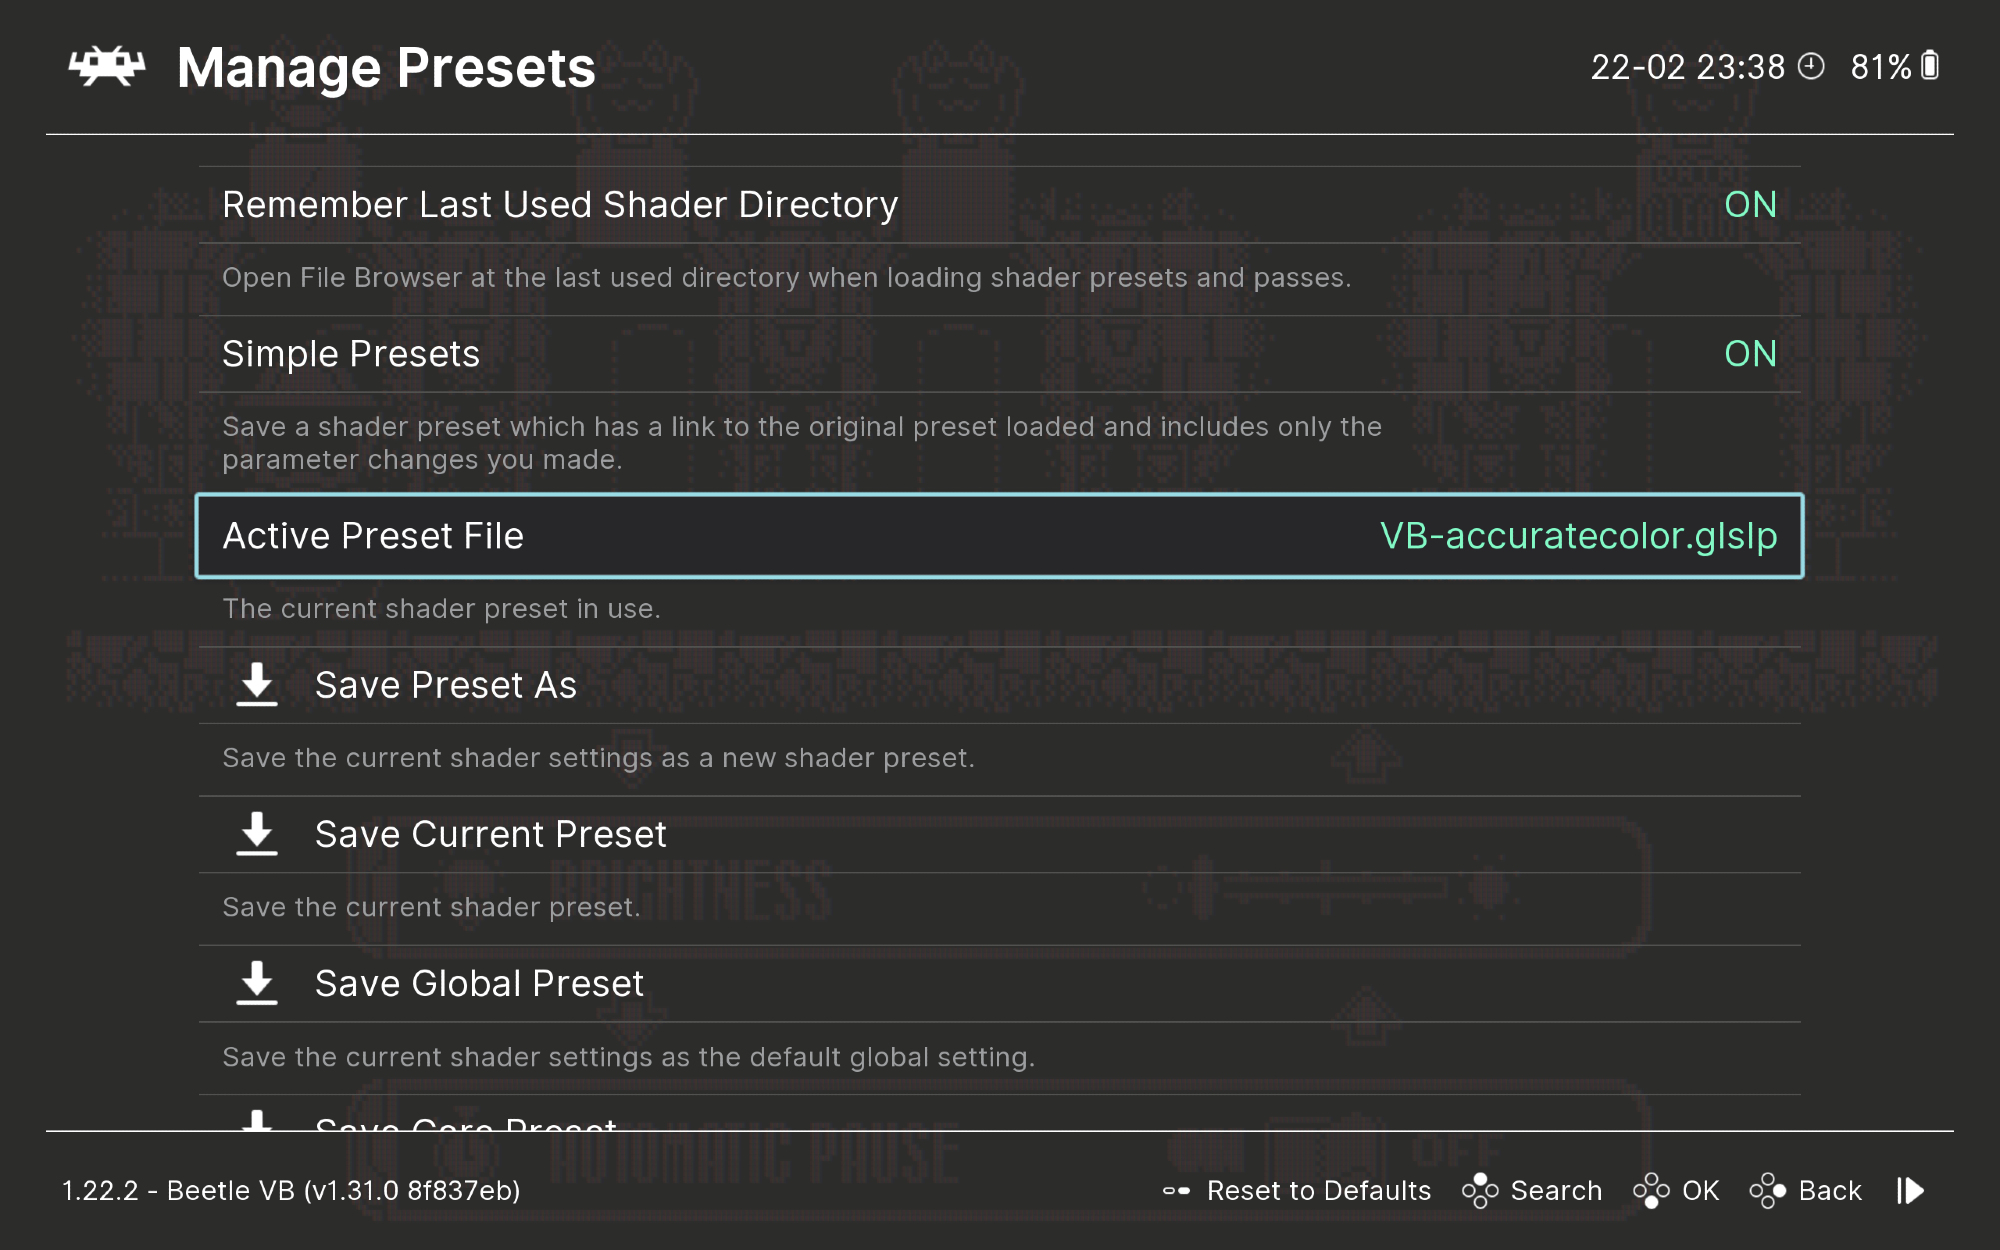This screenshot has height=1250, width=2000.
Task: Click the Reset to Defaults label
Action: tap(1319, 1190)
